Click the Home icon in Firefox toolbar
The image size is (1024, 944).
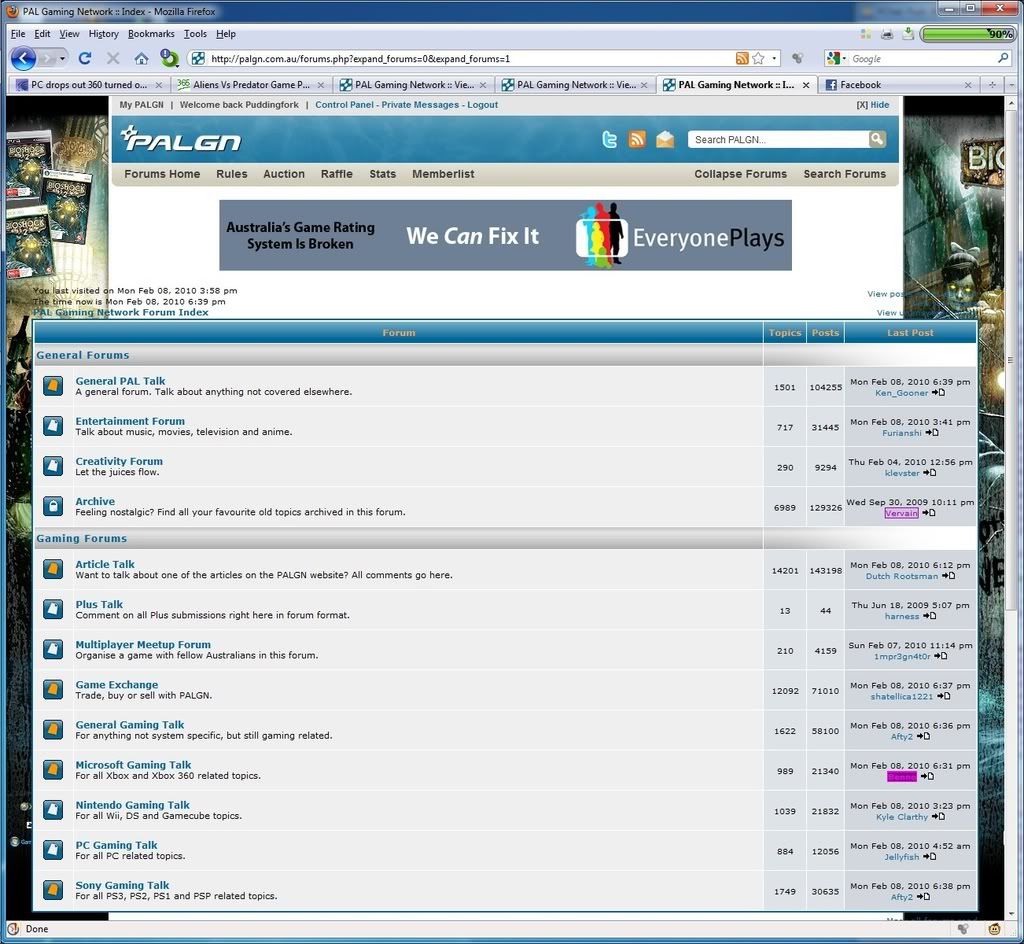click(x=141, y=59)
